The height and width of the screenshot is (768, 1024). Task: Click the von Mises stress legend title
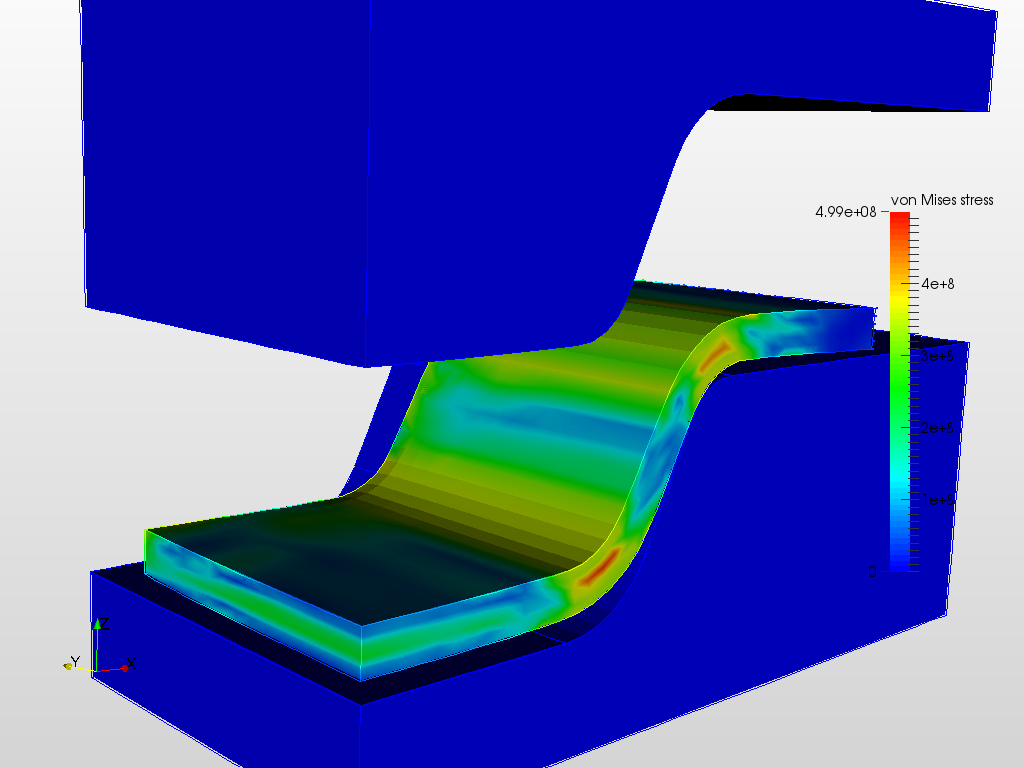[942, 200]
